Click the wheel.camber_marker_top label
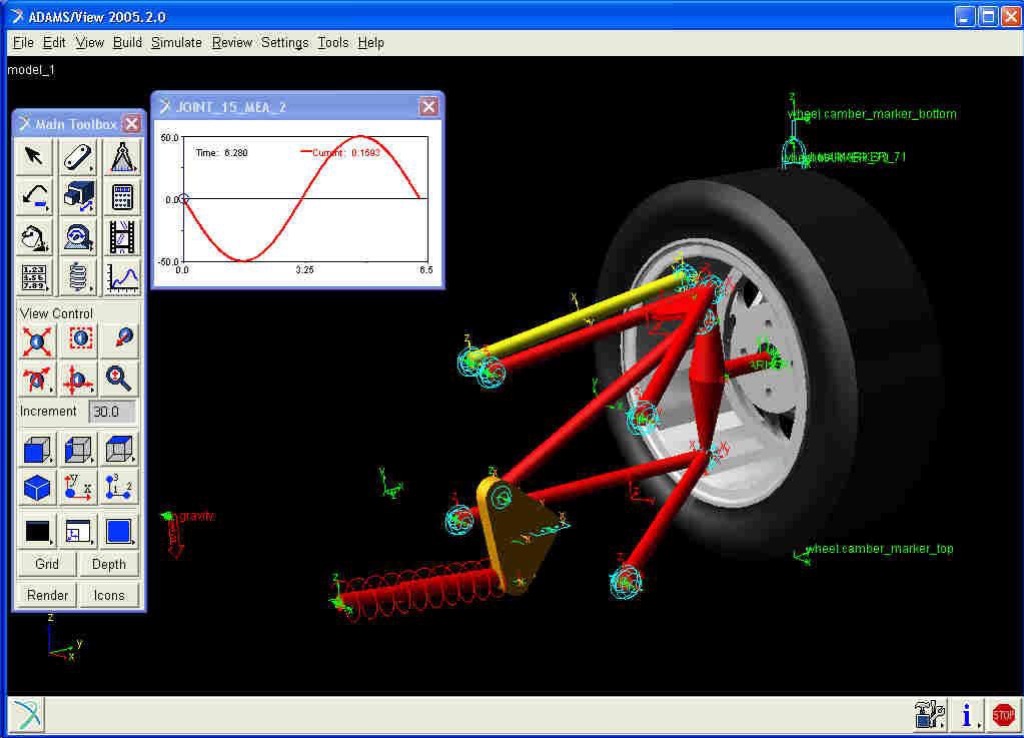 pyautogui.click(x=880, y=549)
